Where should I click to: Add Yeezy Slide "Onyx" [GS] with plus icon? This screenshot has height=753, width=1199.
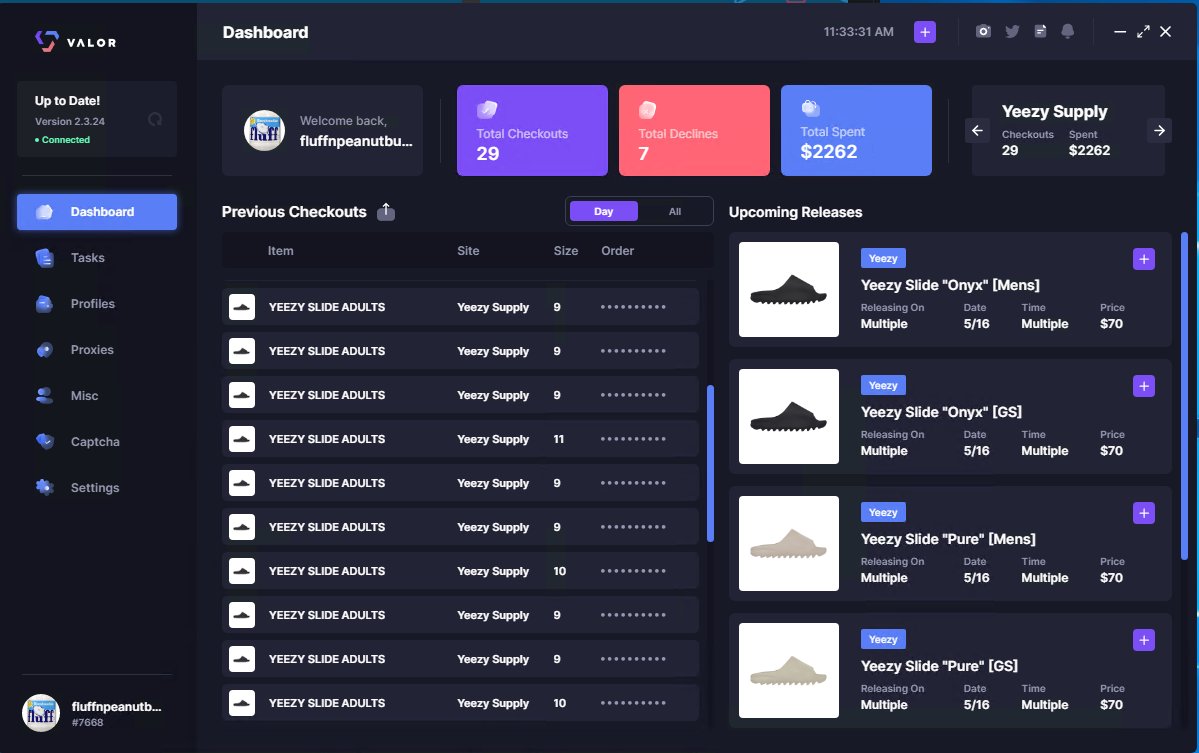click(1143, 386)
